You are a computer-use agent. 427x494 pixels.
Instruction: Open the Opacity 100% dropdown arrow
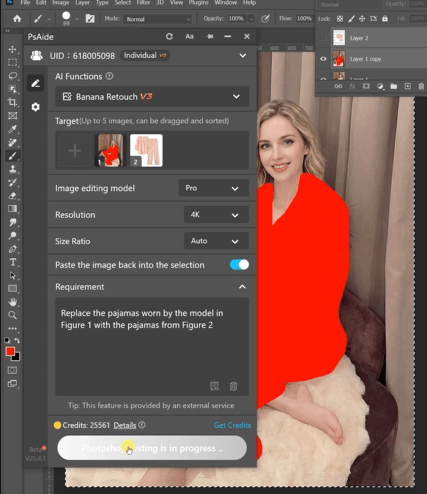[251, 19]
